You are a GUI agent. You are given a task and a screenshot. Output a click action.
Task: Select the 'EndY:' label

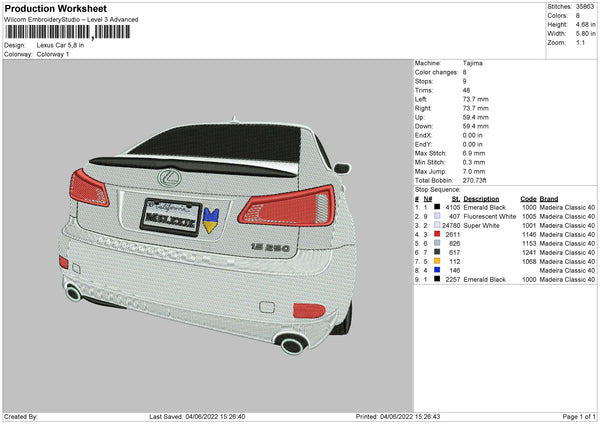(423, 144)
